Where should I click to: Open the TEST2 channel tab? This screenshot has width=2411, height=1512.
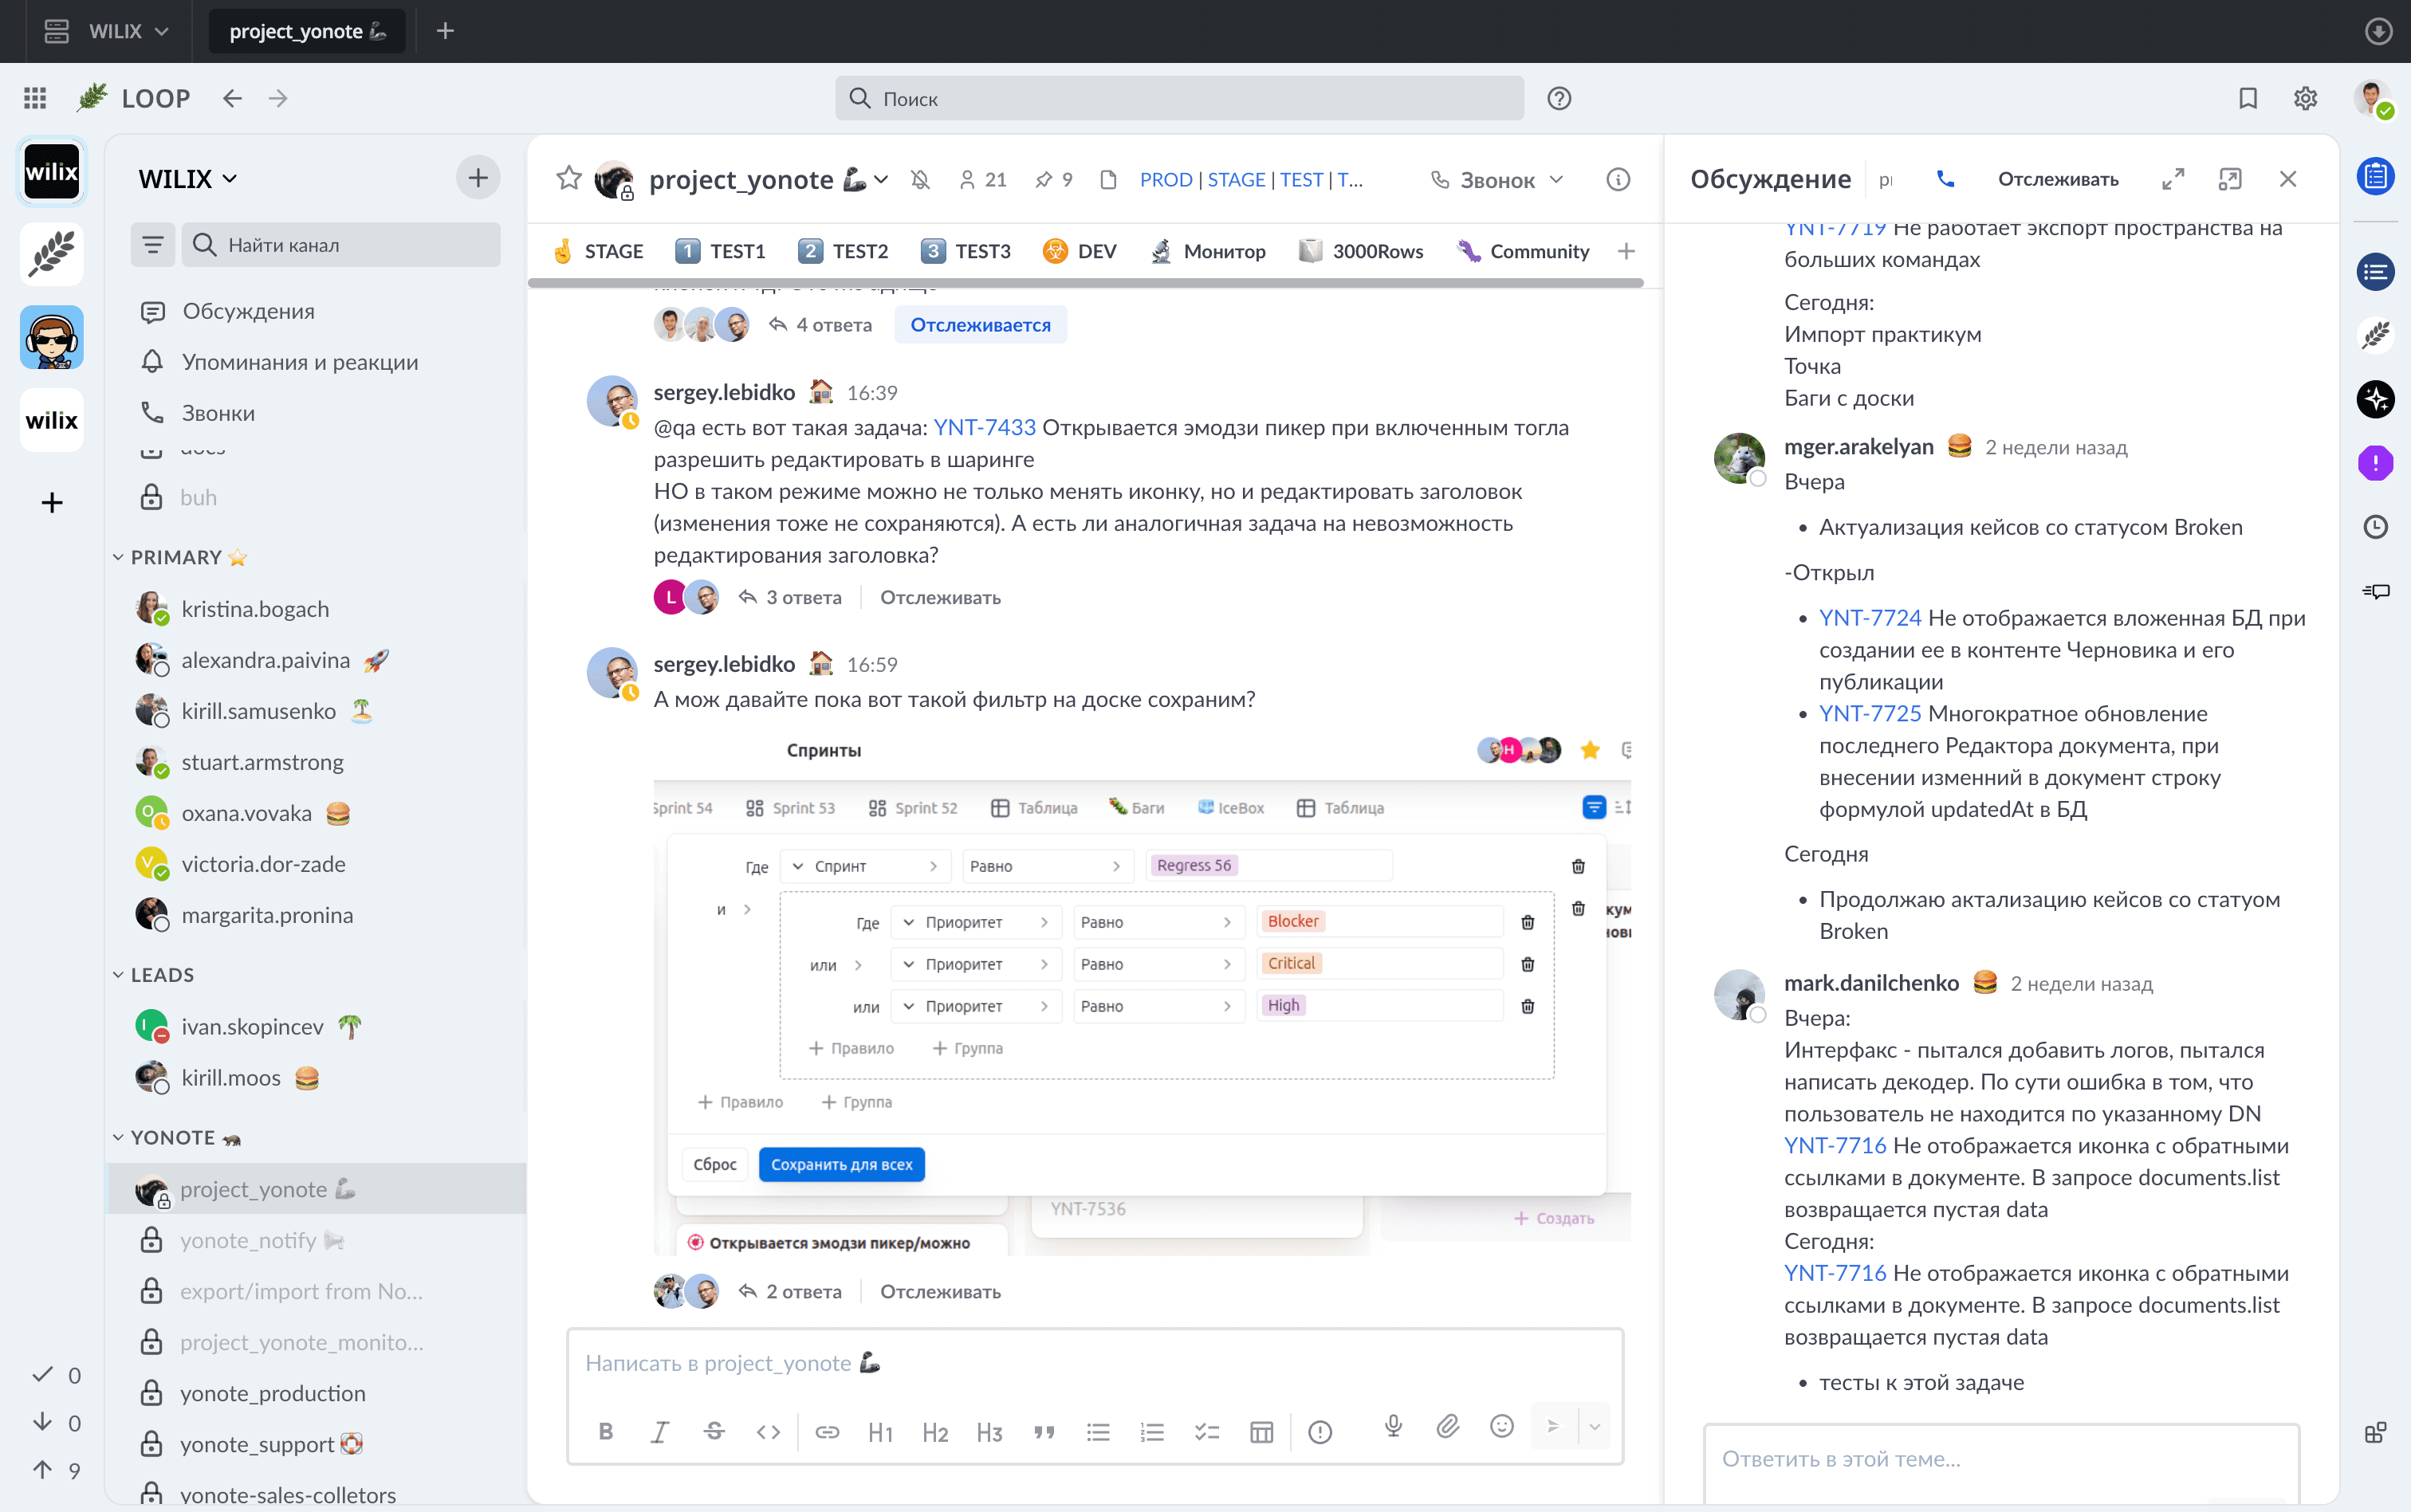(x=843, y=251)
